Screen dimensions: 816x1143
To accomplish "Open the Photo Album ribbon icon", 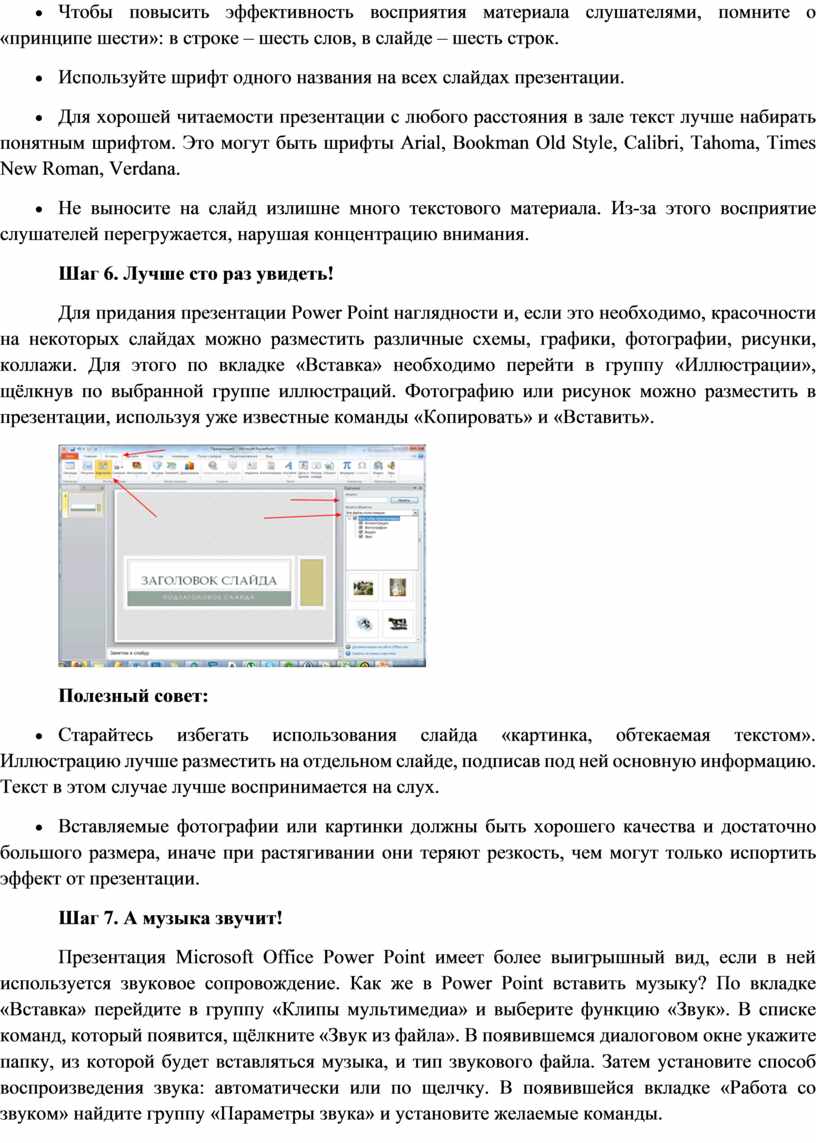I will point(137,467).
